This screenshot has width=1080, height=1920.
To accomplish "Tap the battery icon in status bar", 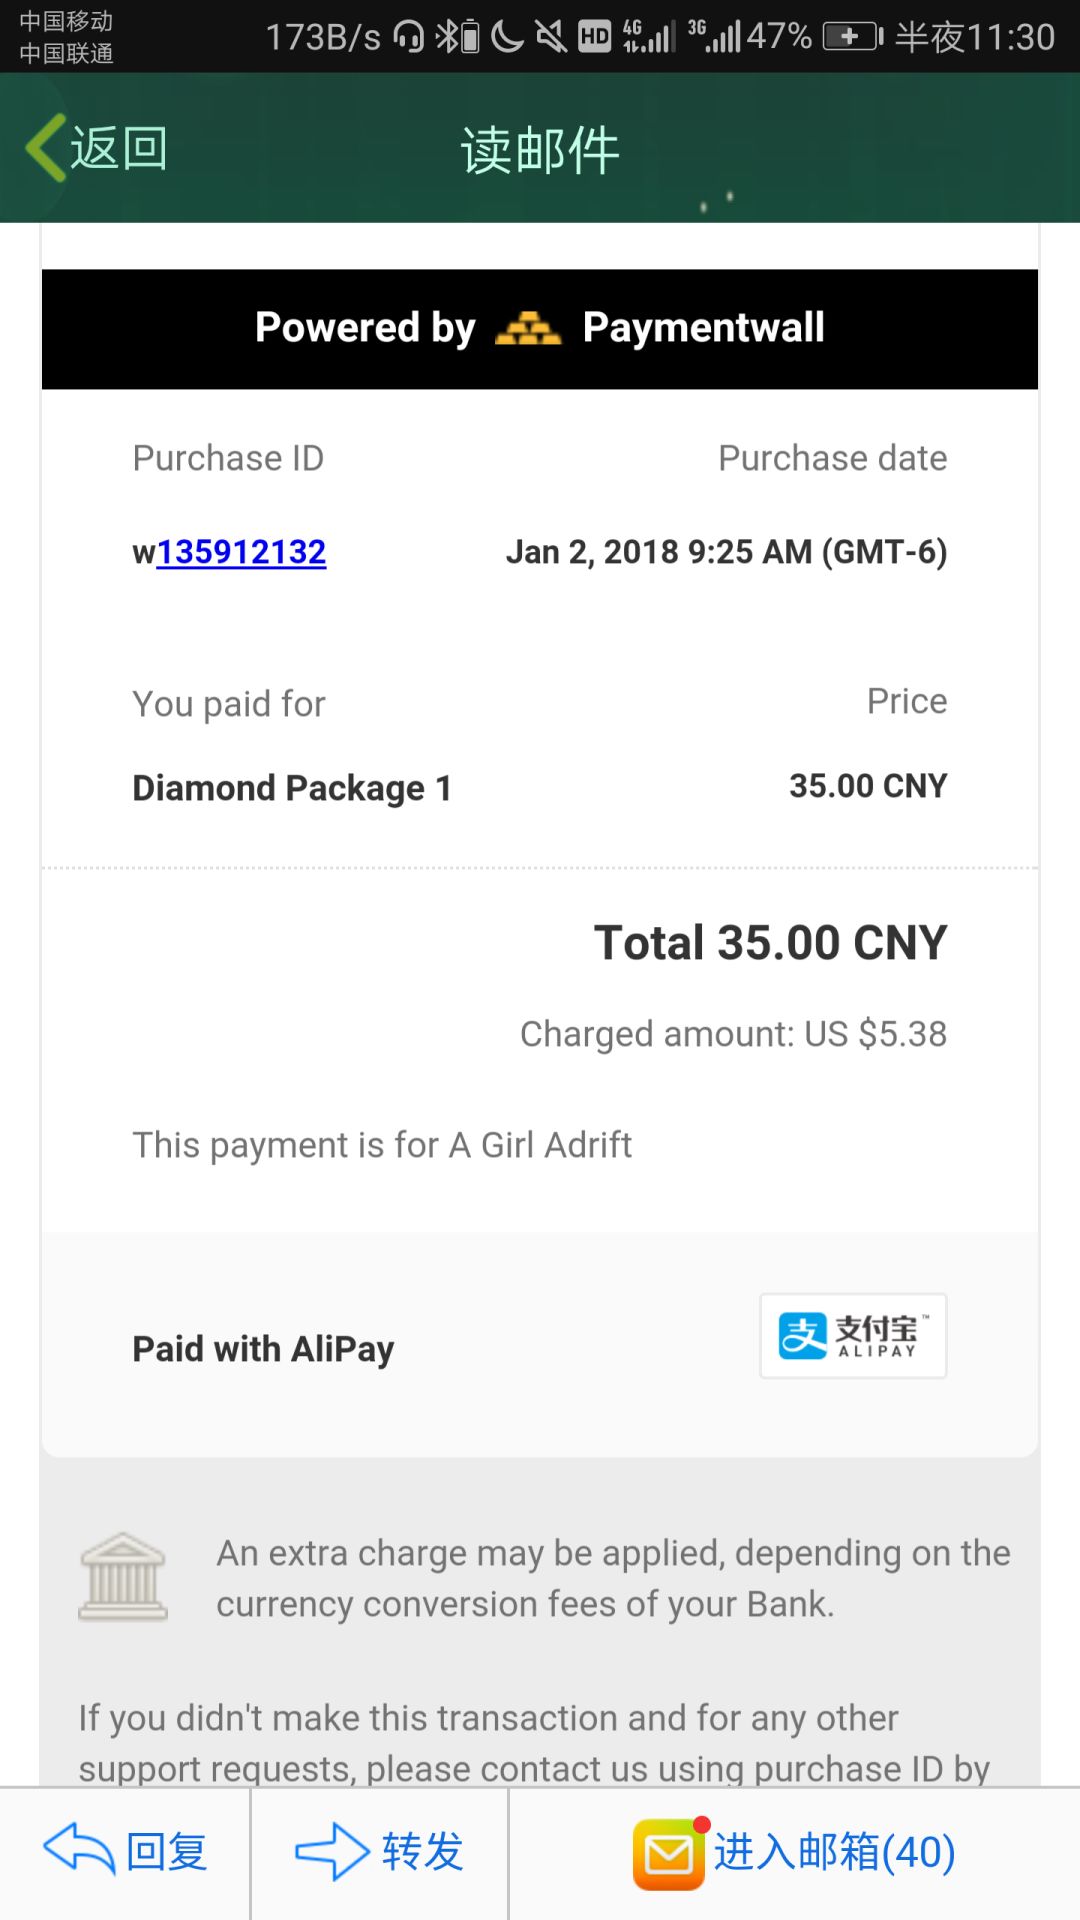I will 853,37.
